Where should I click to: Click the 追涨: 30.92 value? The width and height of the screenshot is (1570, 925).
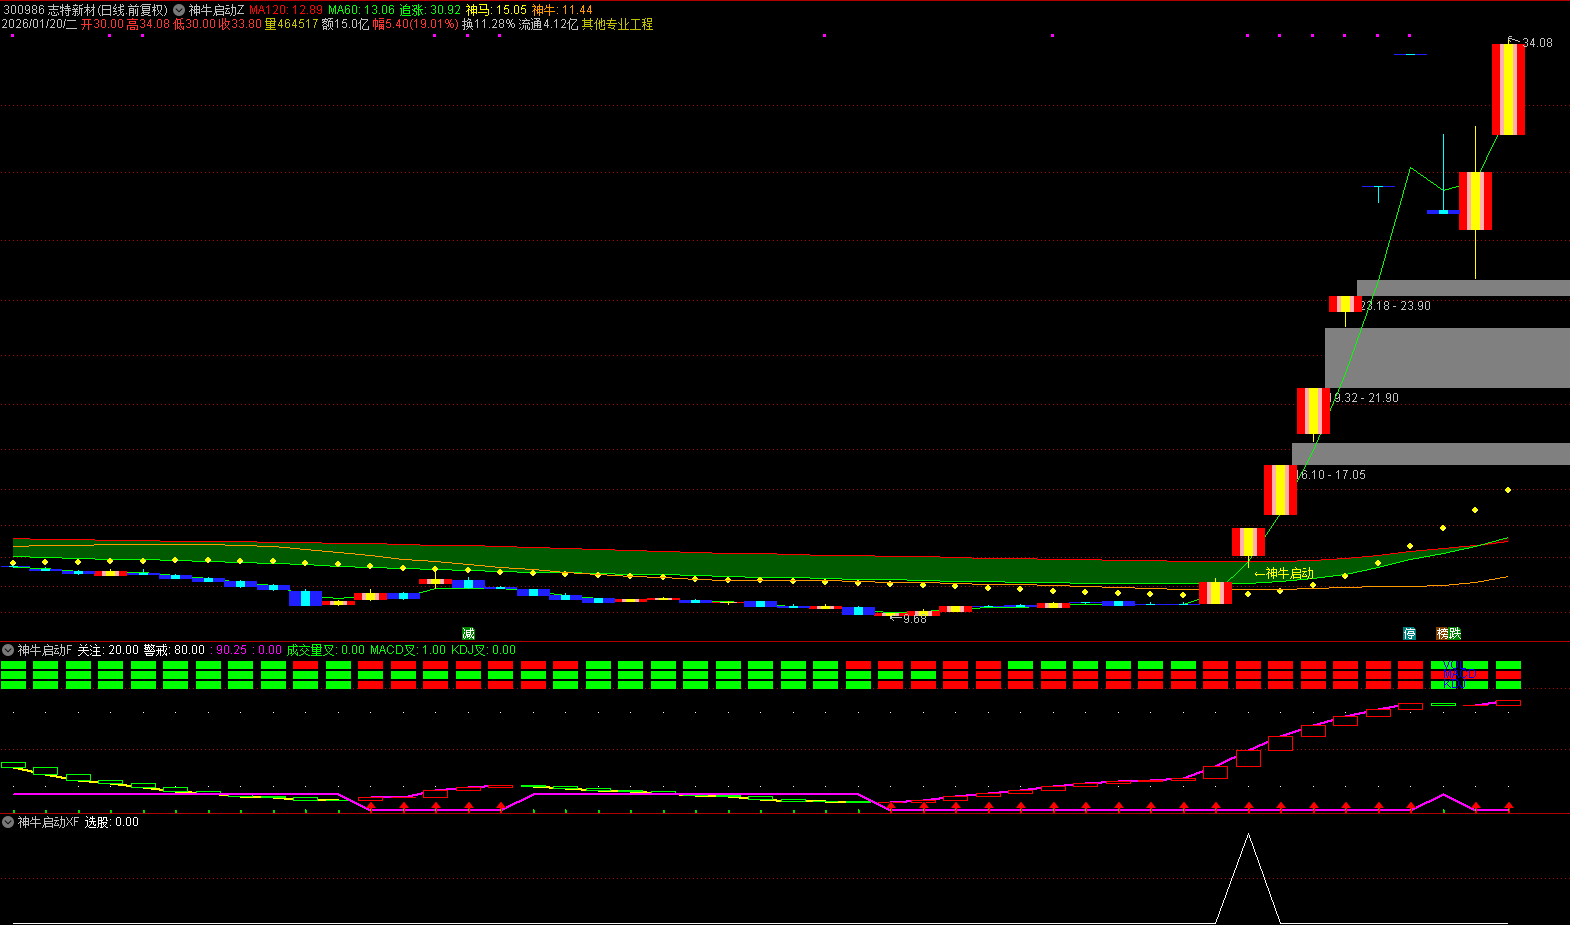pyautogui.click(x=430, y=10)
